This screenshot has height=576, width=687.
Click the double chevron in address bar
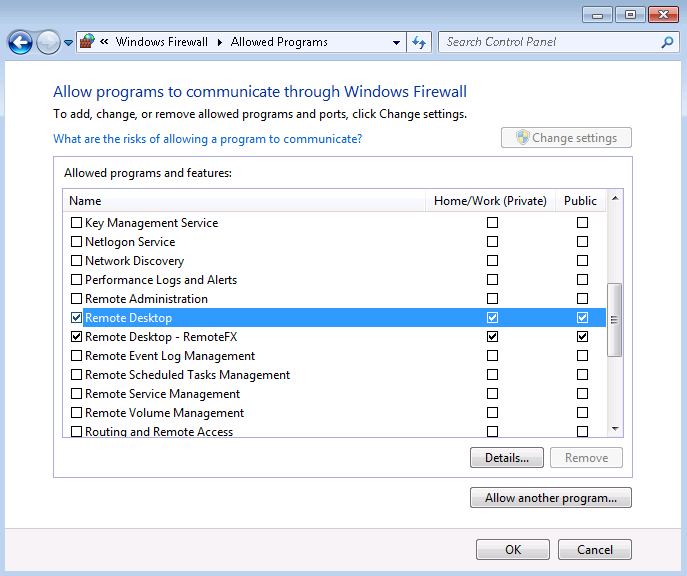point(104,42)
